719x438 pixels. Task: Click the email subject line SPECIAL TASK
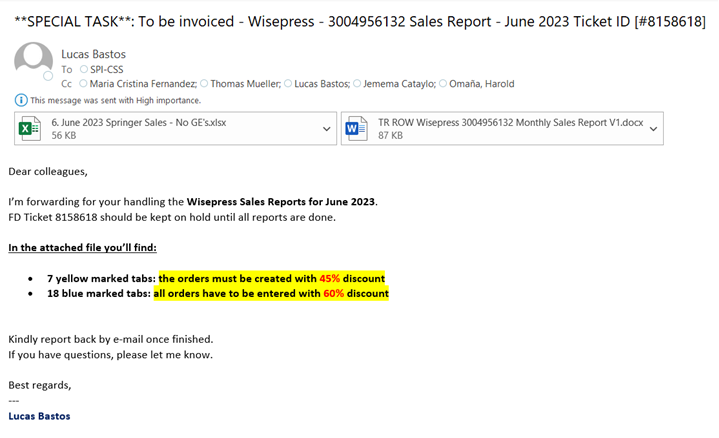(360, 22)
